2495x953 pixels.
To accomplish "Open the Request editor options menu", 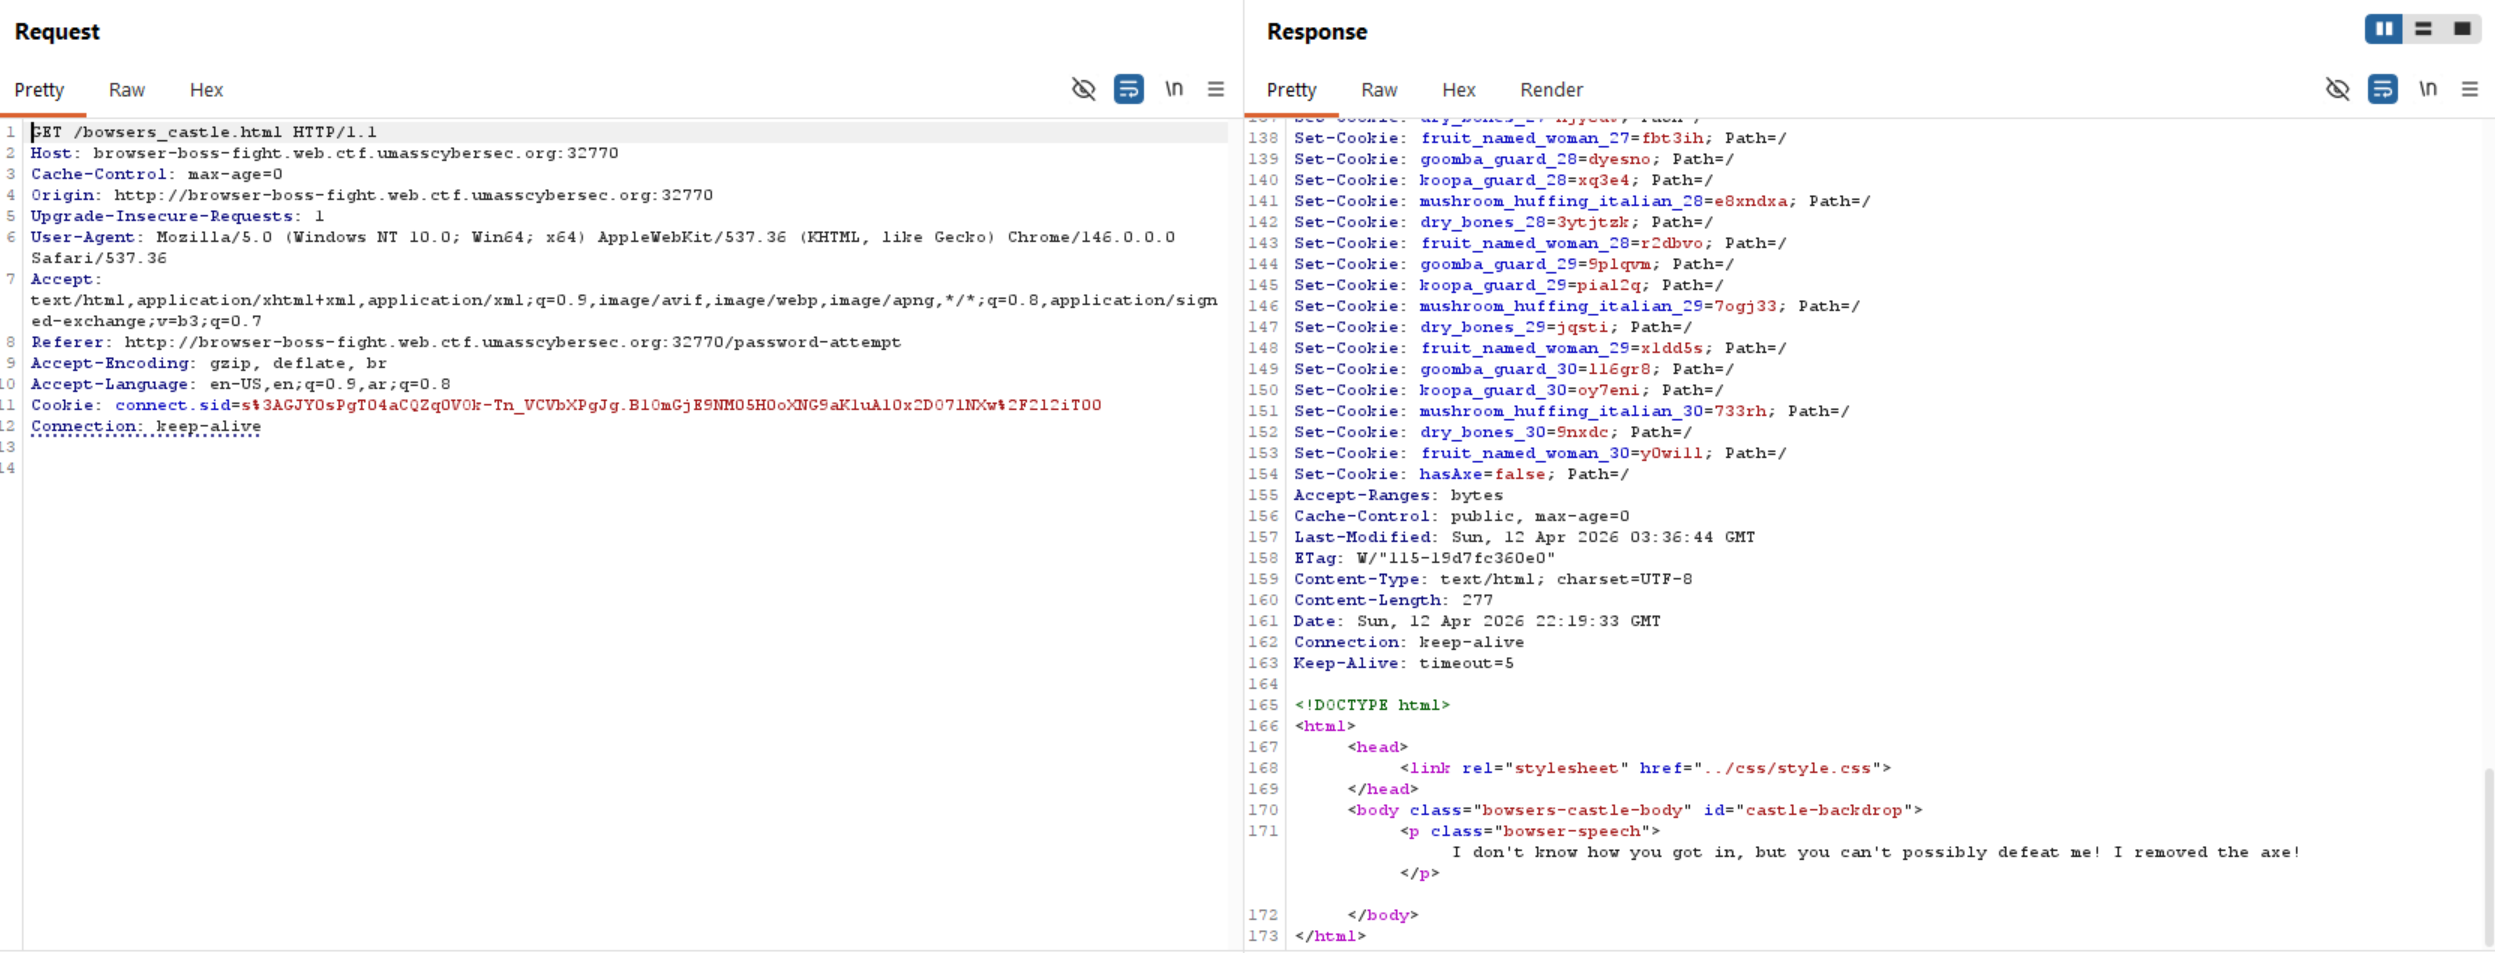I will (x=1214, y=89).
